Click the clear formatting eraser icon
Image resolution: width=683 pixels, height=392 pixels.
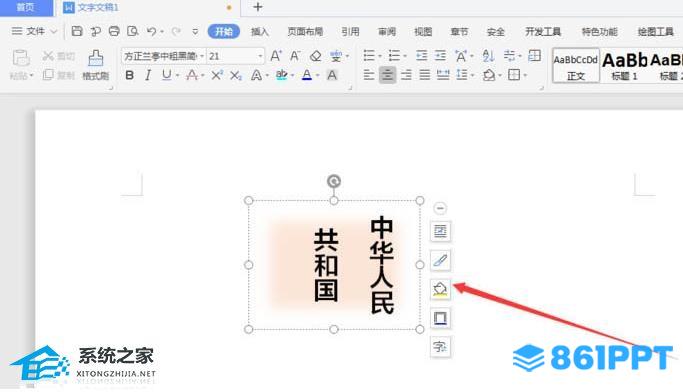point(315,56)
